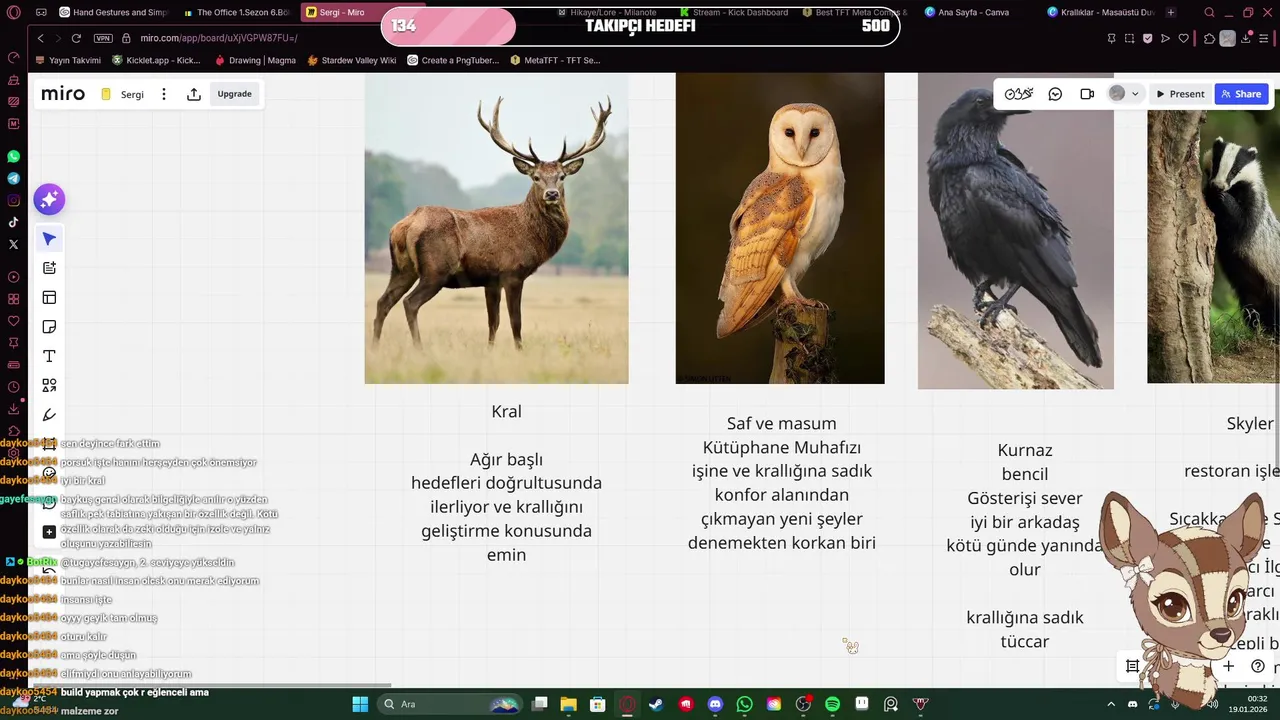
Task: Switch to The Office 1.Sezon tab
Action: pyautogui.click(x=238, y=12)
